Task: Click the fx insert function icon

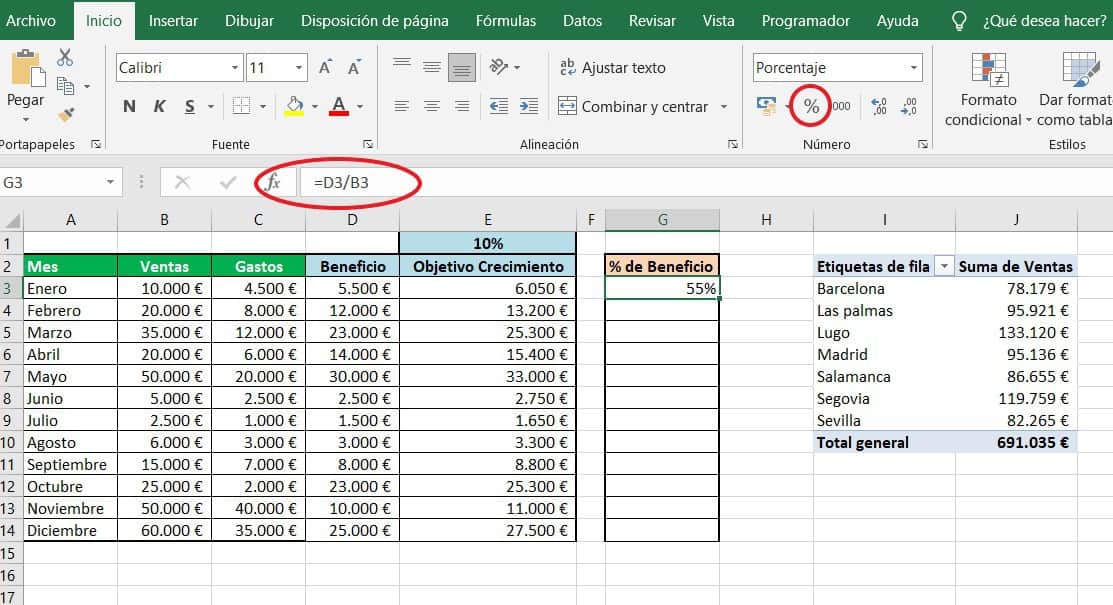Action: click(273, 182)
